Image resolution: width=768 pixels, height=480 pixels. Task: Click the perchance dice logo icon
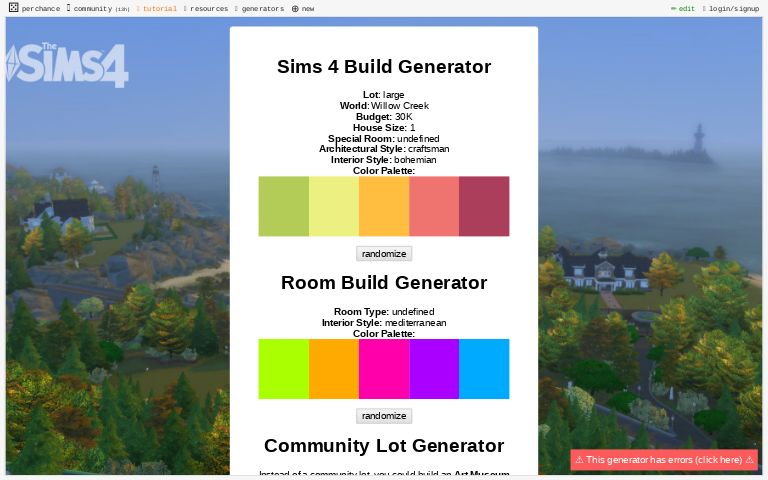[x=14, y=7]
